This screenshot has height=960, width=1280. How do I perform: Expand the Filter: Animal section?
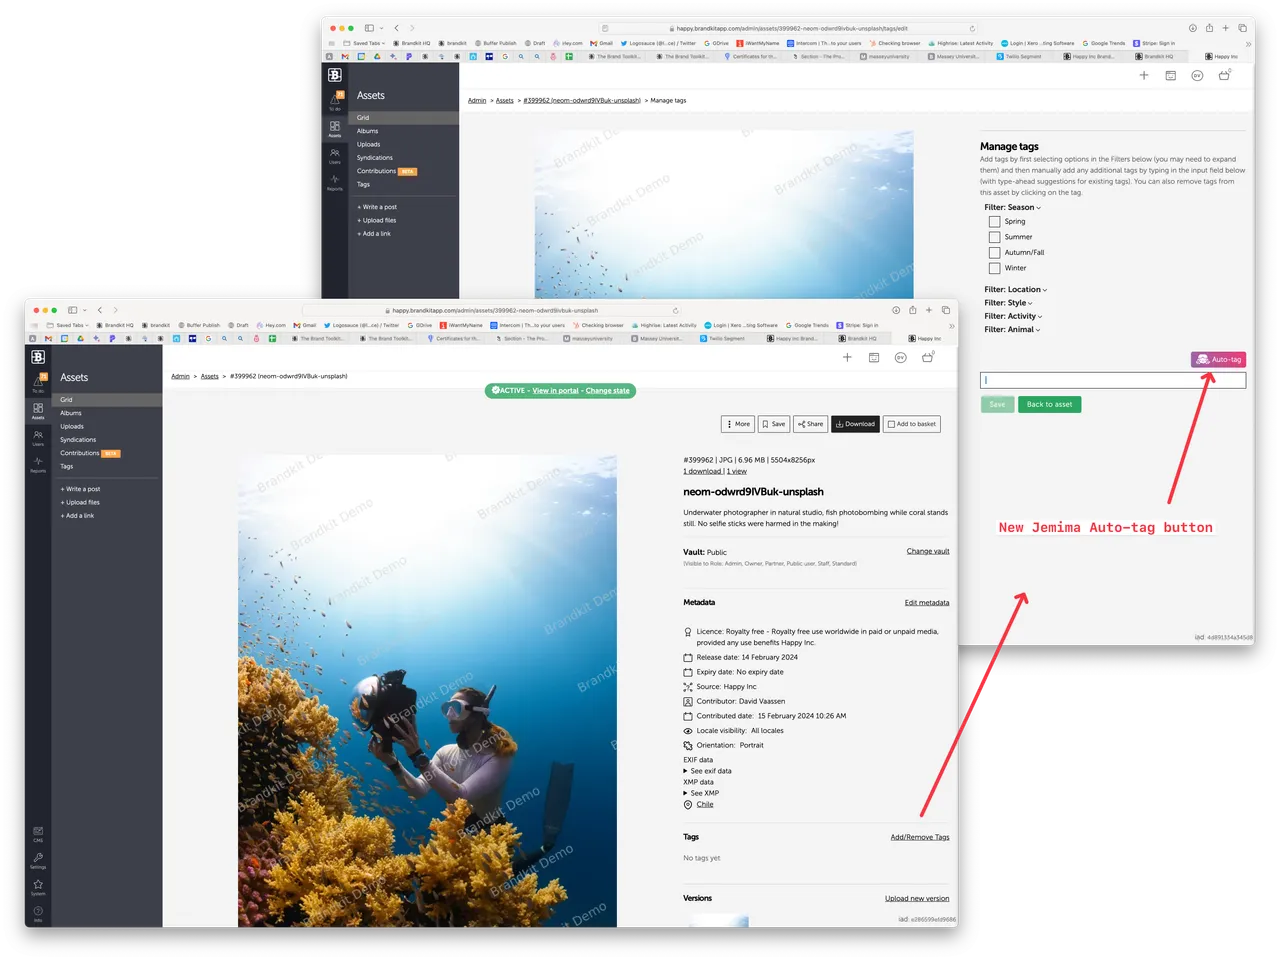click(1012, 330)
